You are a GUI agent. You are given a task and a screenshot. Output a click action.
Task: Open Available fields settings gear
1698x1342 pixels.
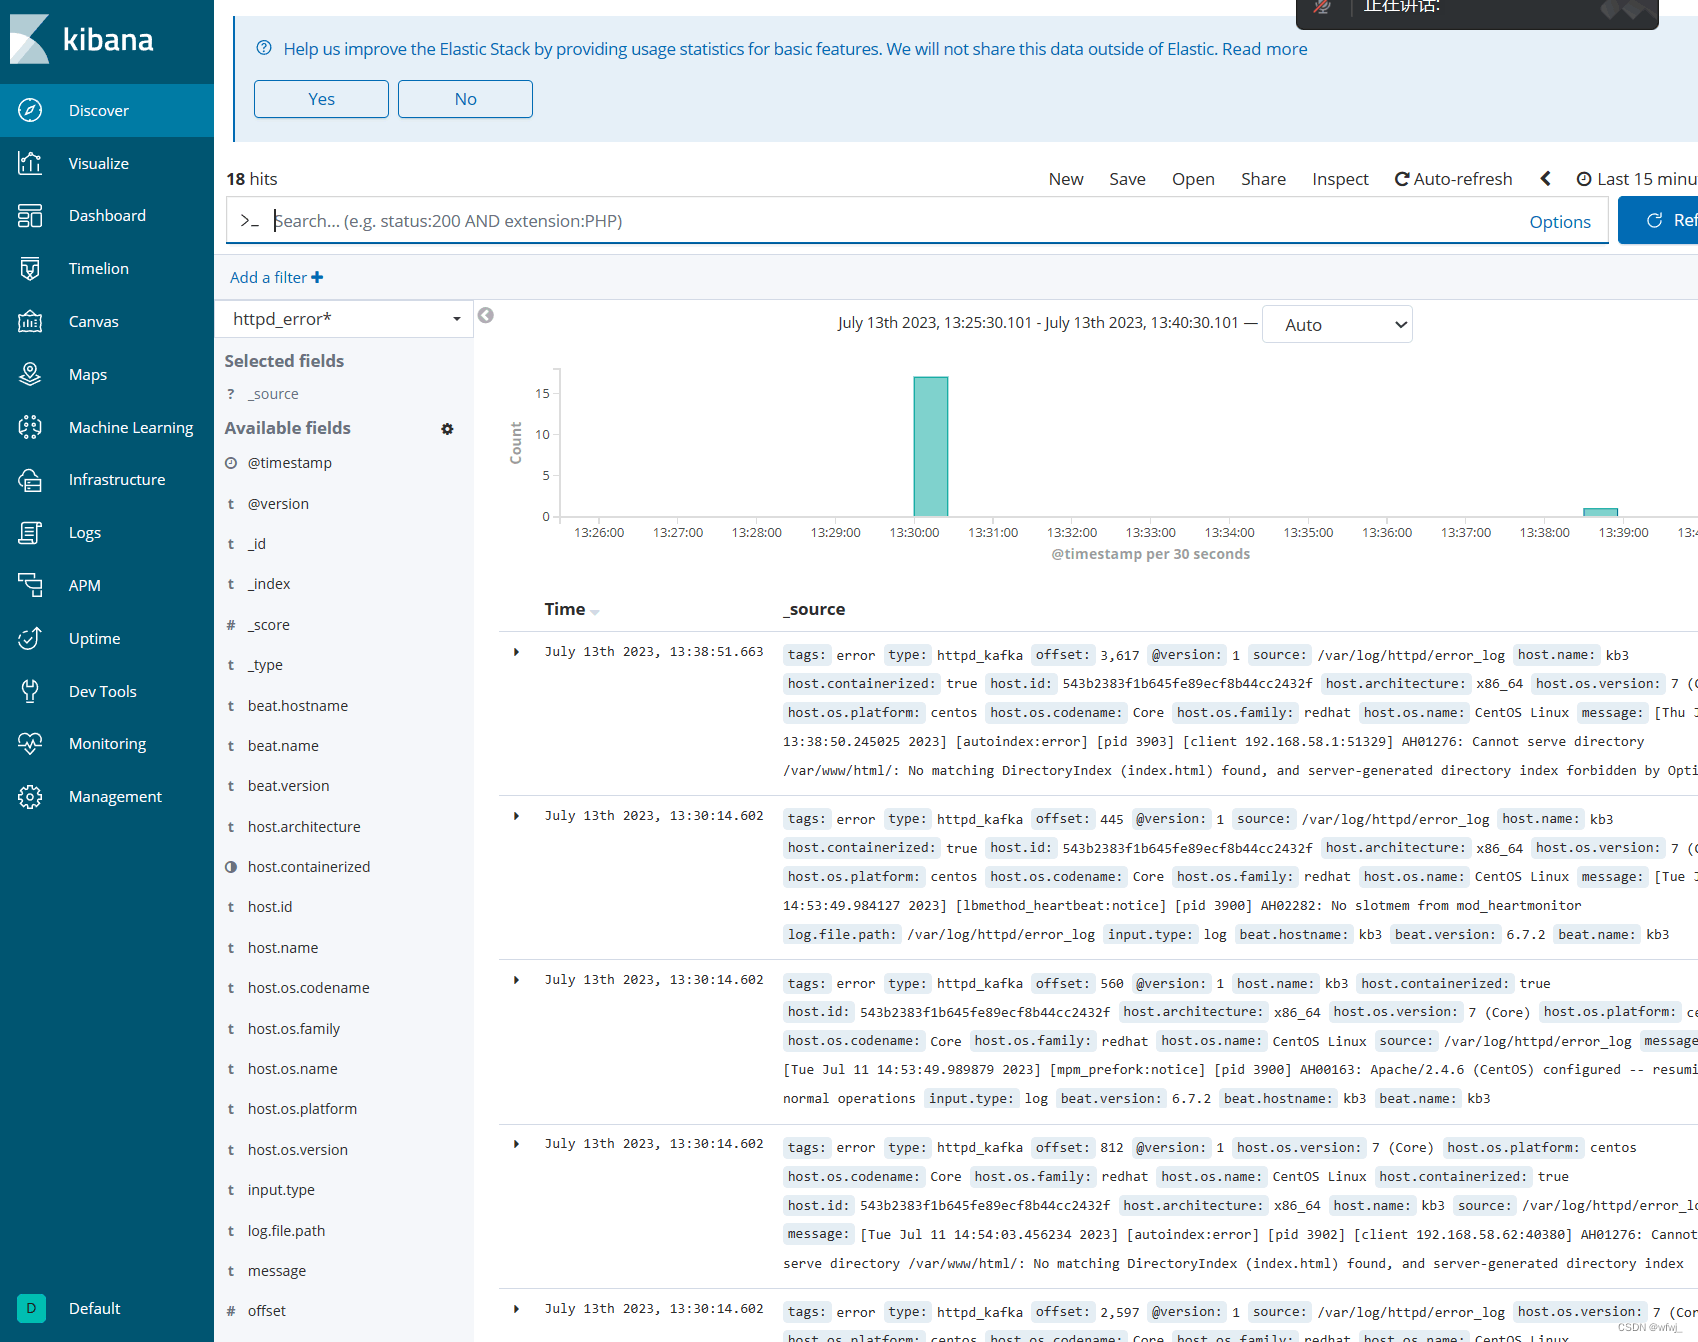point(447,429)
